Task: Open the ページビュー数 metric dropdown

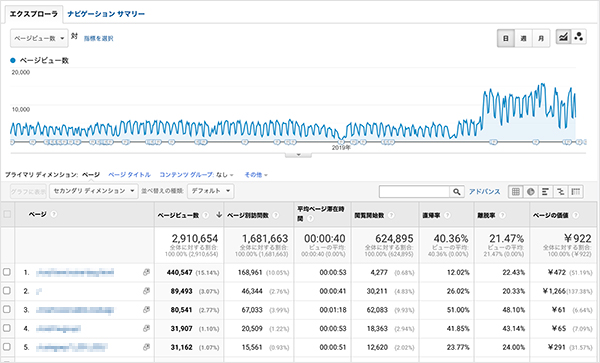Action: 39,38
